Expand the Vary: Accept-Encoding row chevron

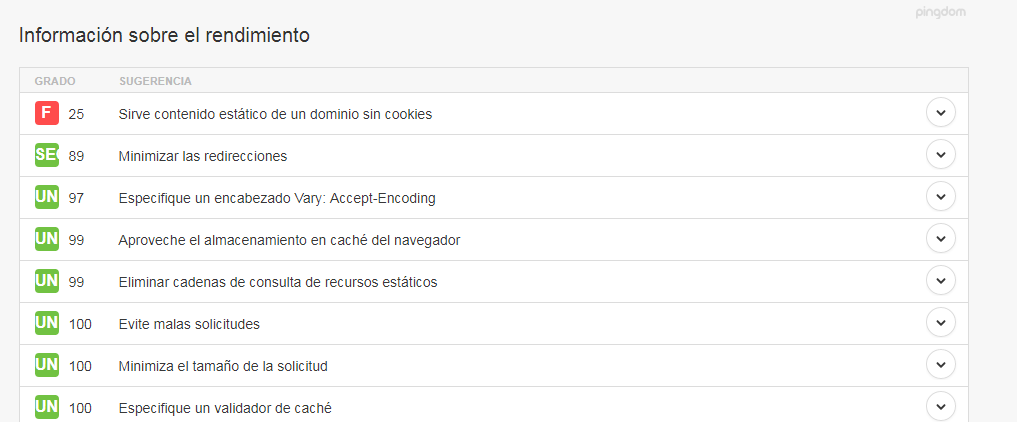[x=941, y=196]
